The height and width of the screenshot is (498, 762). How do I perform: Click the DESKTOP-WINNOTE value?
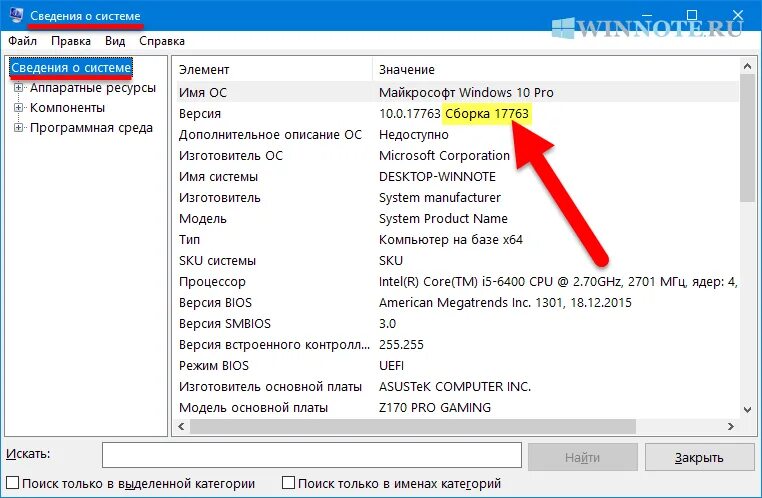pyautogui.click(x=437, y=176)
